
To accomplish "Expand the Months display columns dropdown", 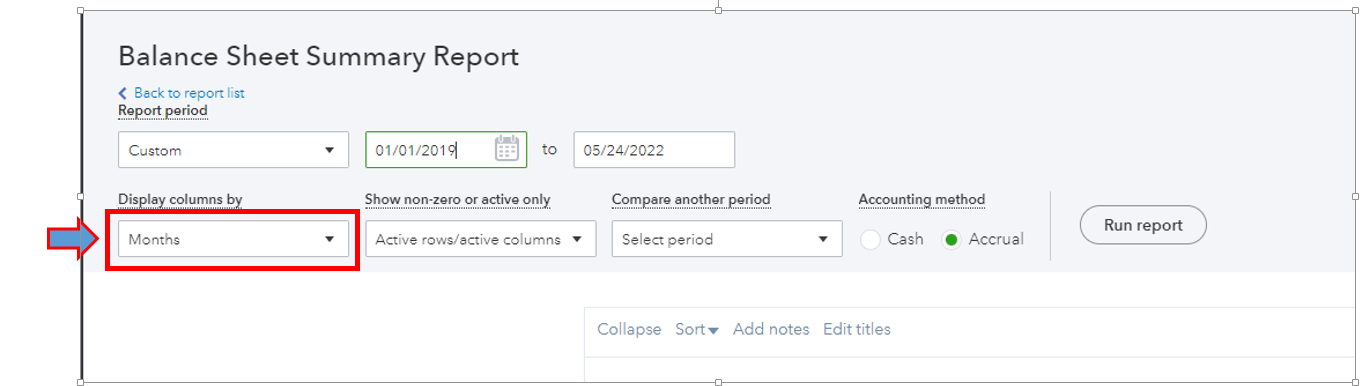I will click(x=233, y=239).
